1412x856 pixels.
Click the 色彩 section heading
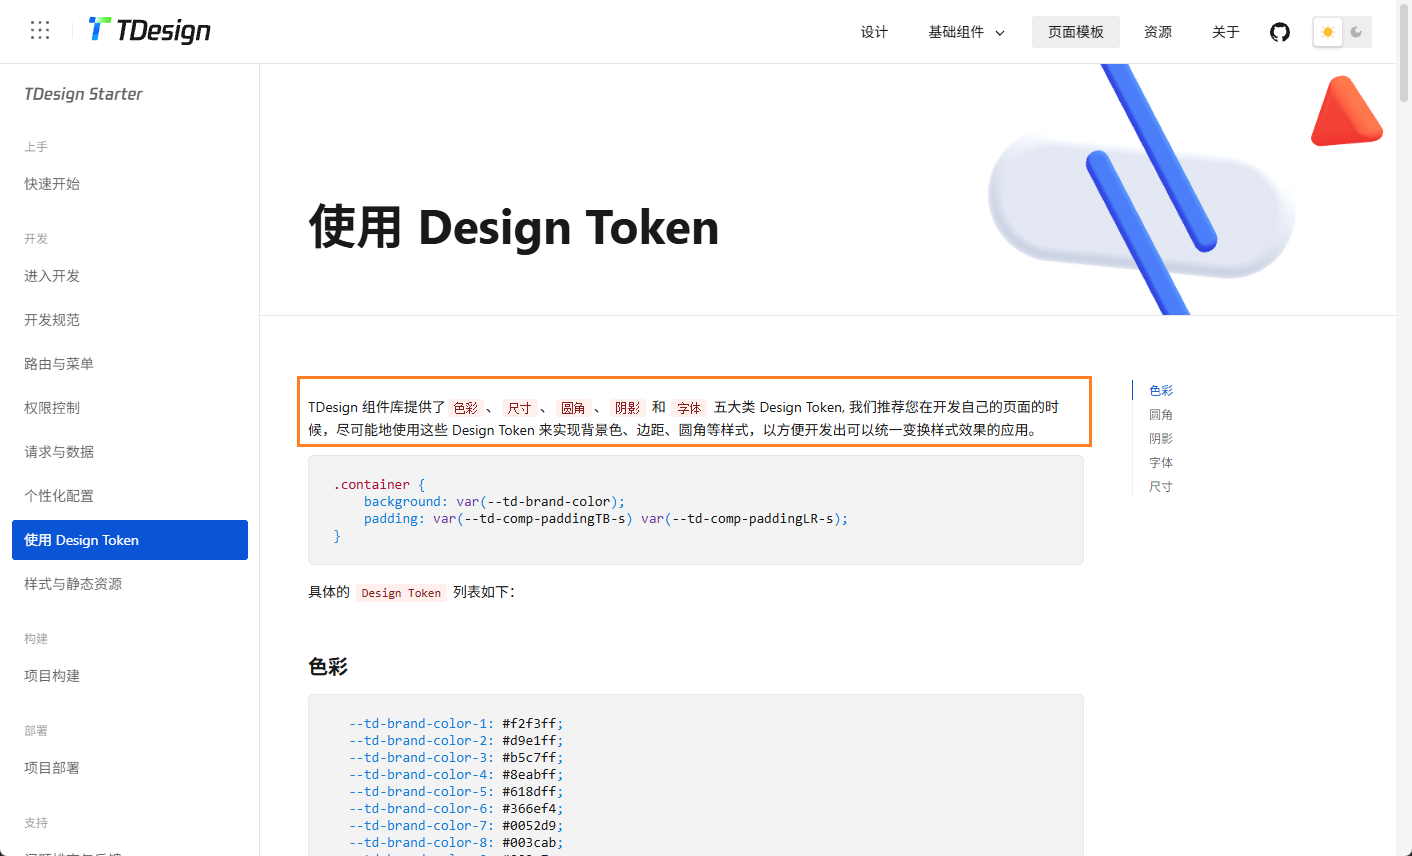[x=328, y=667]
